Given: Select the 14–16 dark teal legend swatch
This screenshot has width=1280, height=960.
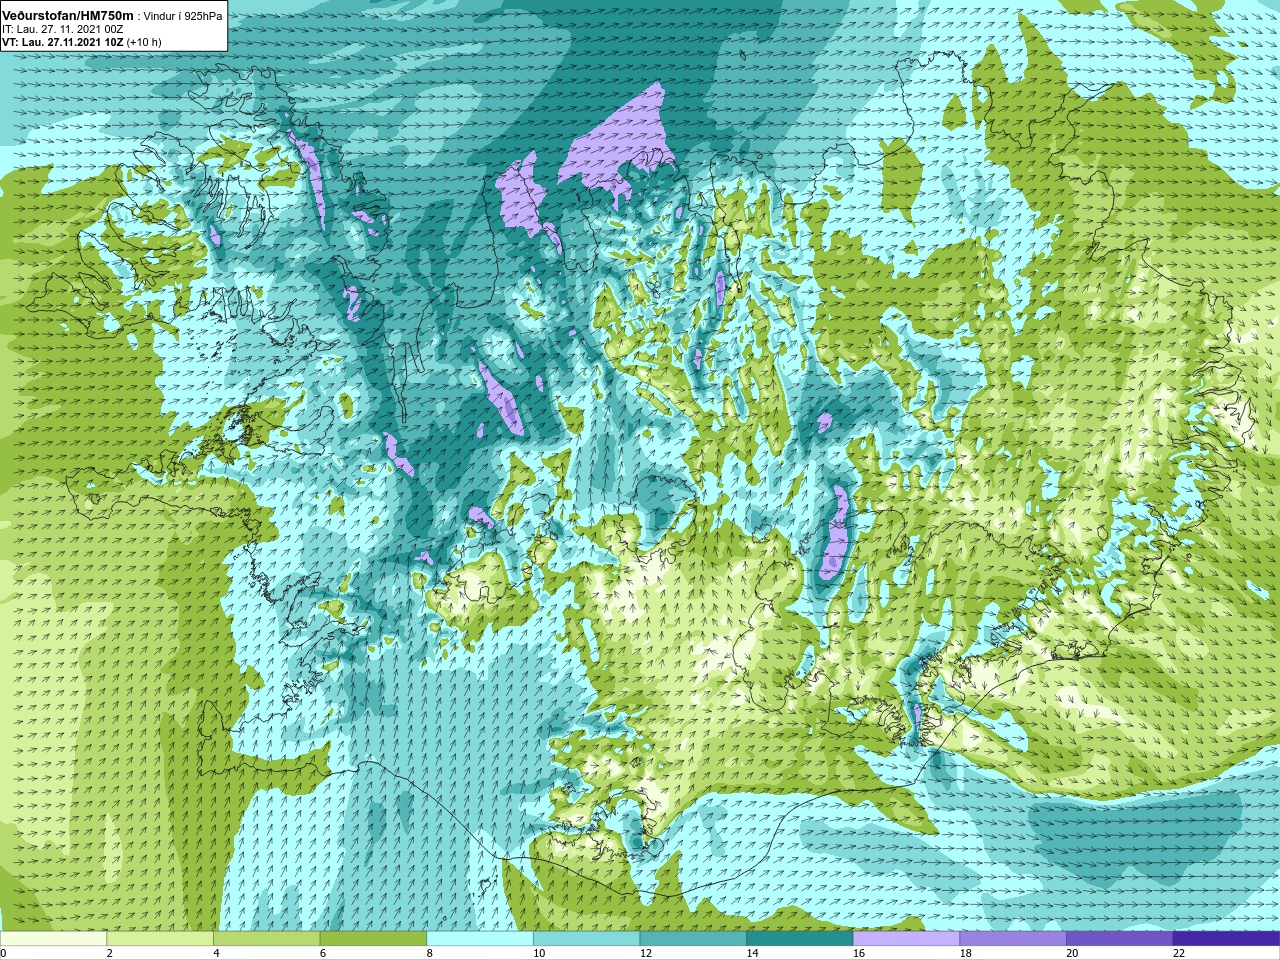Looking at the screenshot, I should (x=800, y=938).
